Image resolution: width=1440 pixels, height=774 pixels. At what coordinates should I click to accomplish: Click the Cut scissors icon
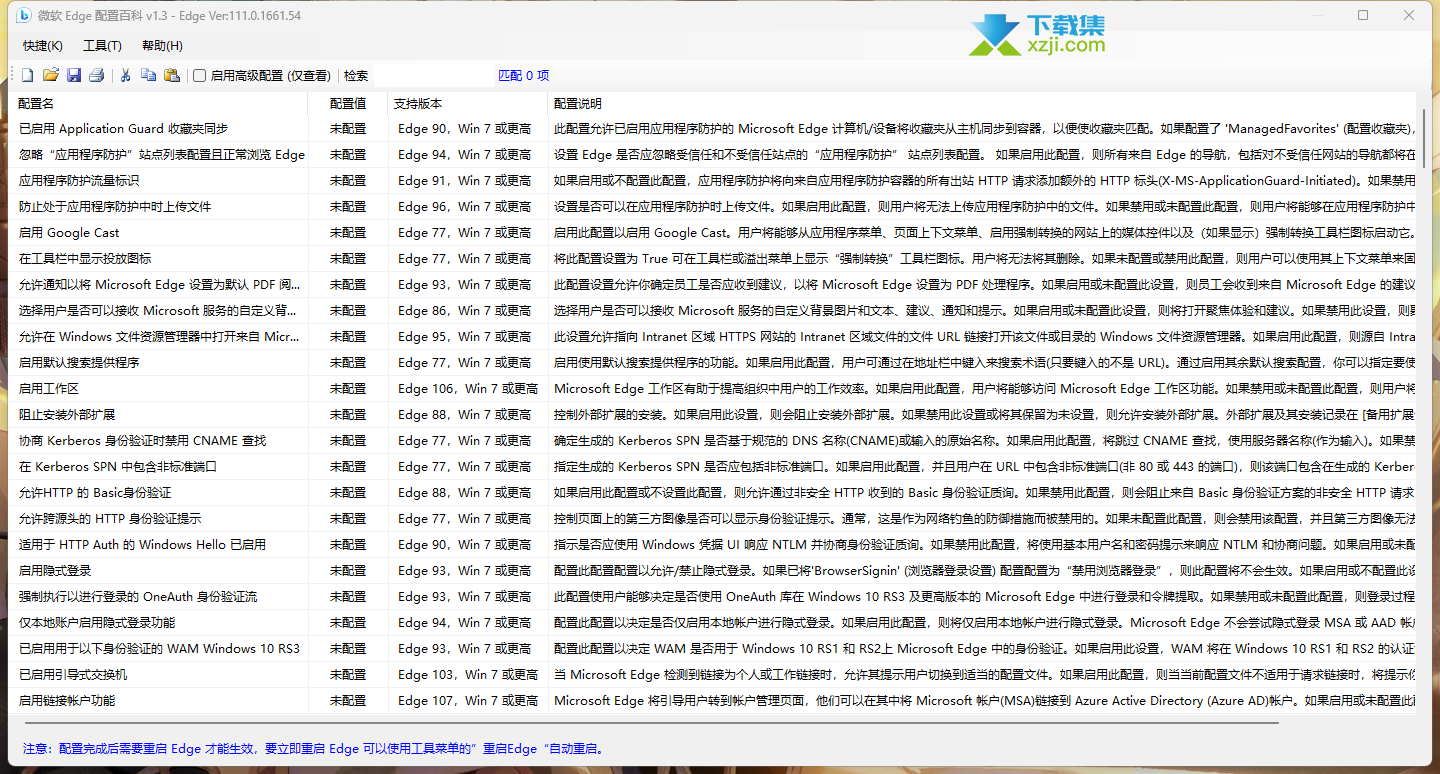(126, 75)
